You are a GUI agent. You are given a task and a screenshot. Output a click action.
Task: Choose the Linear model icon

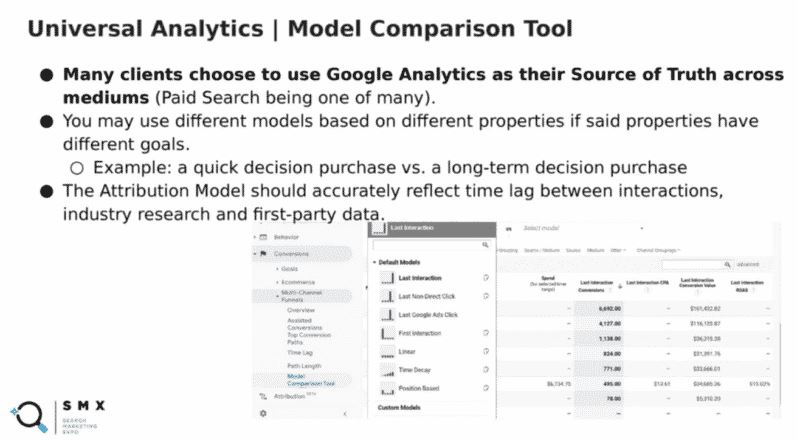point(387,351)
